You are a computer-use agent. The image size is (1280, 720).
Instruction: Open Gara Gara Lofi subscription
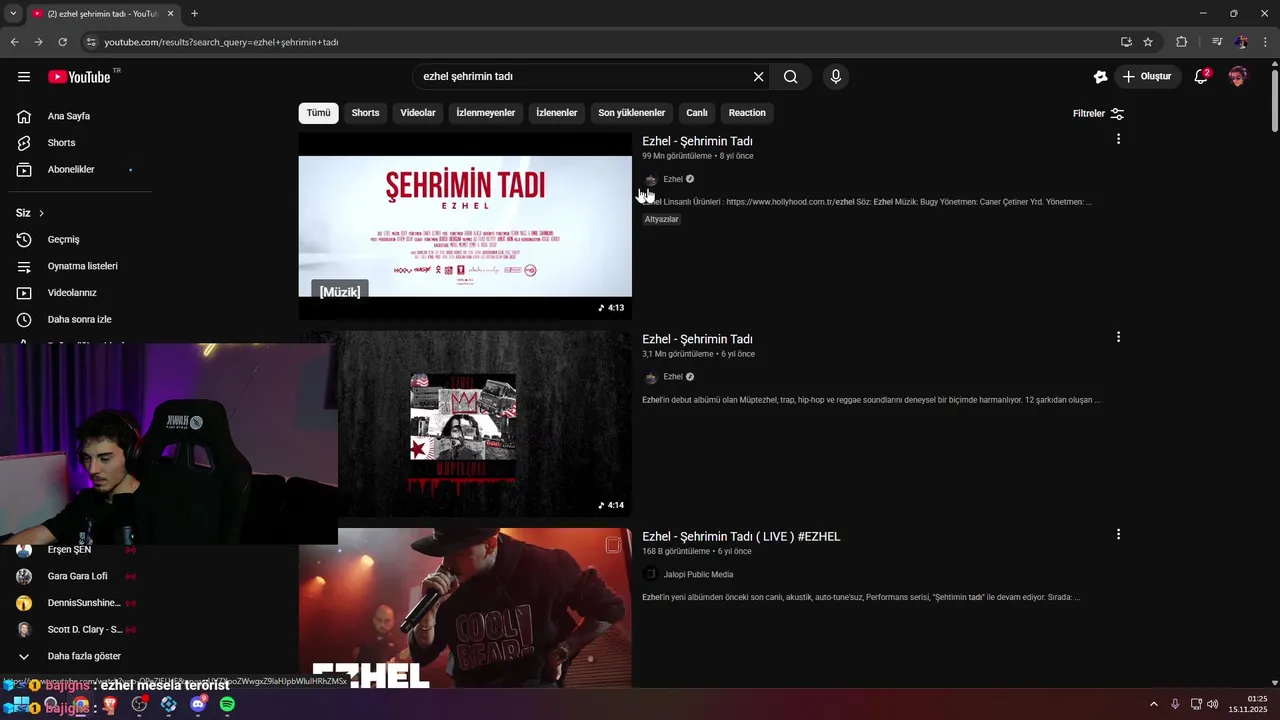[77, 576]
